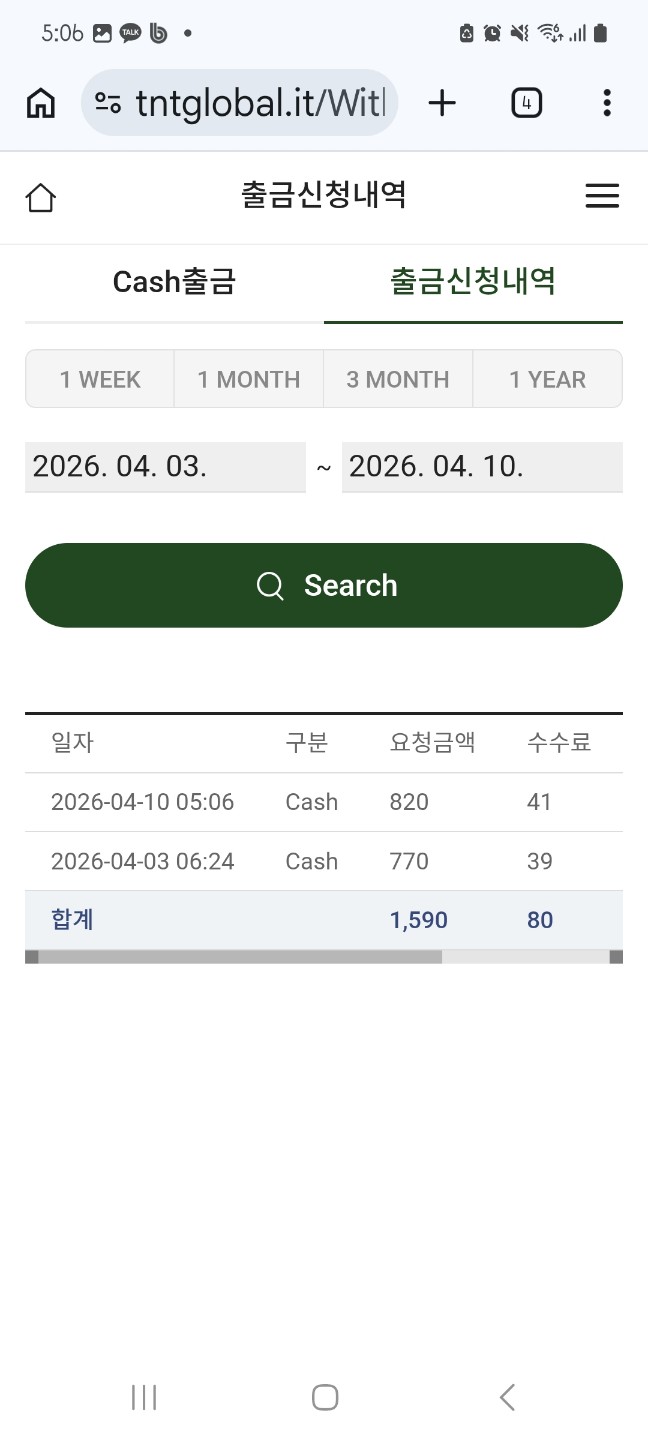Open the tab switcher showing 4 tabs
The width and height of the screenshot is (648, 1440).
click(x=526, y=103)
